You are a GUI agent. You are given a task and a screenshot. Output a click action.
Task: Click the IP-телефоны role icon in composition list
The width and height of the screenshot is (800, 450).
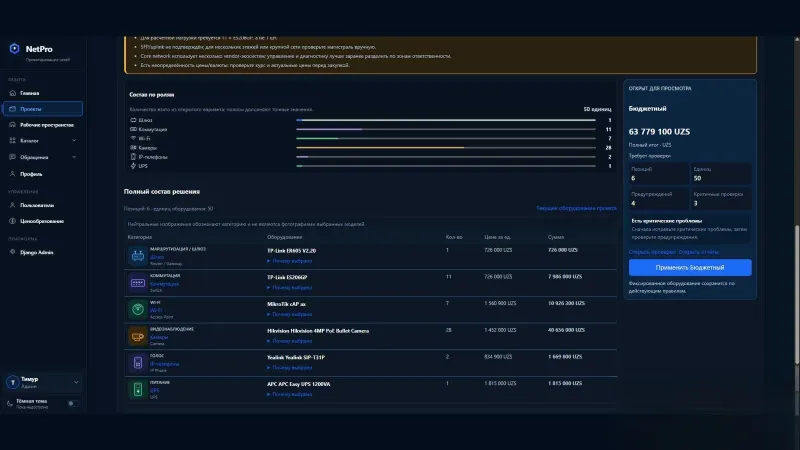coord(133,157)
